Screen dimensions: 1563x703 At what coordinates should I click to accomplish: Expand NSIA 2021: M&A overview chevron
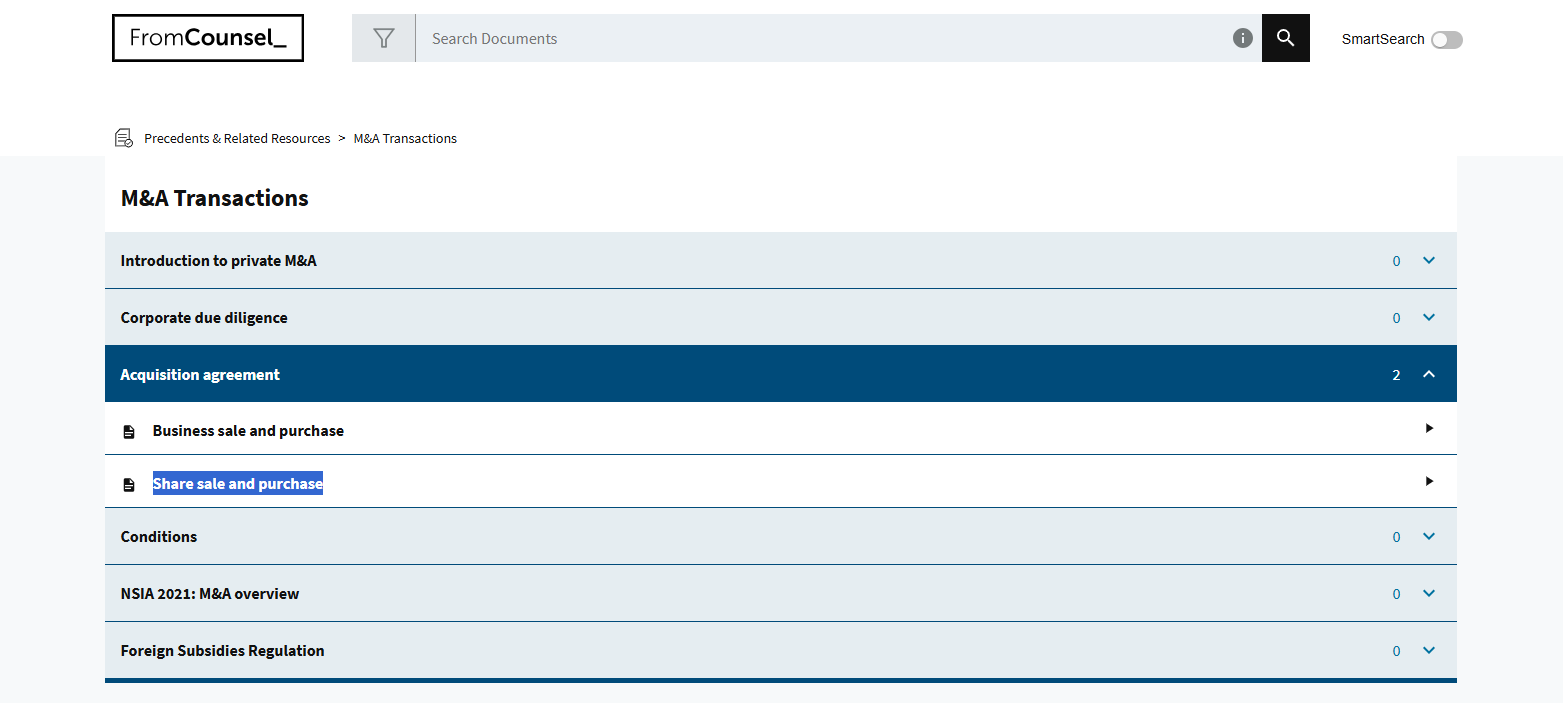click(1429, 594)
